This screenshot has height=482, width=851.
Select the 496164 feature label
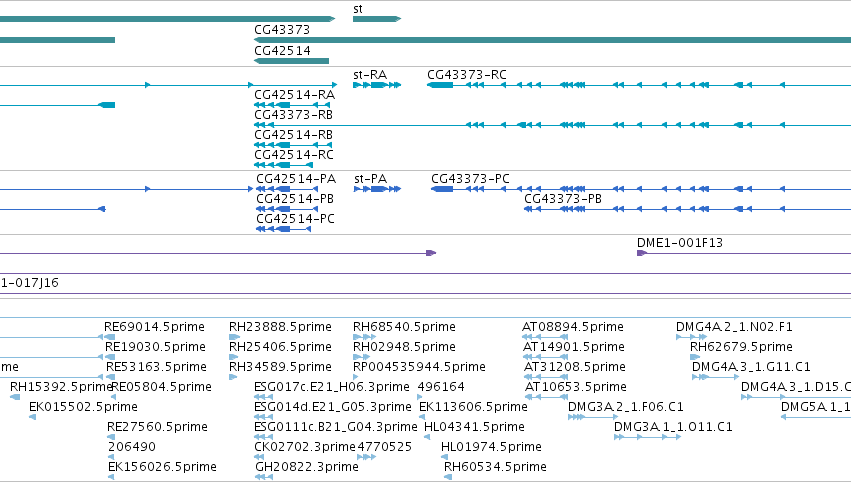click(441, 388)
